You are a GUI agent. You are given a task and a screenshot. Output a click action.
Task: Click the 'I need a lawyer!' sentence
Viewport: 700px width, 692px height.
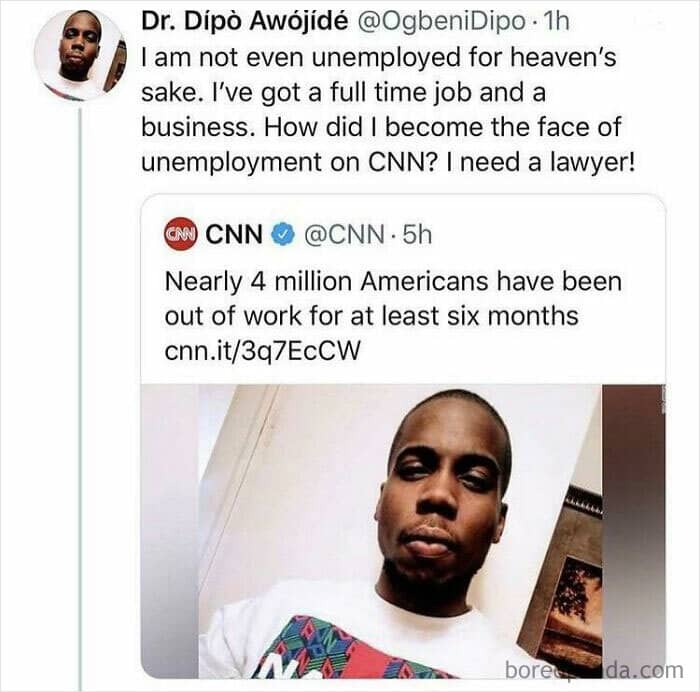pyautogui.click(x=547, y=162)
